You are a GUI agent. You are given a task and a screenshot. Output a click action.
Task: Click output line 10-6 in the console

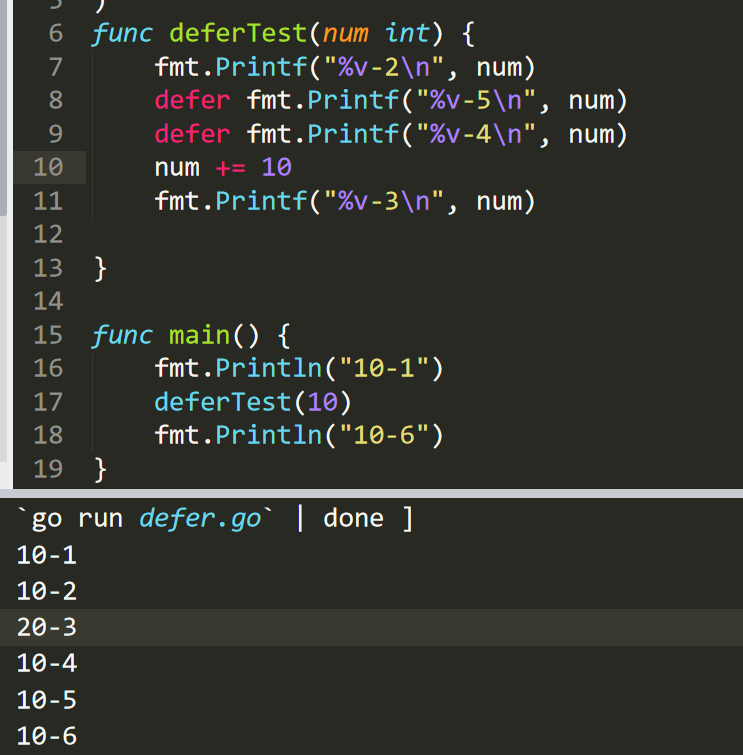[x=47, y=736]
